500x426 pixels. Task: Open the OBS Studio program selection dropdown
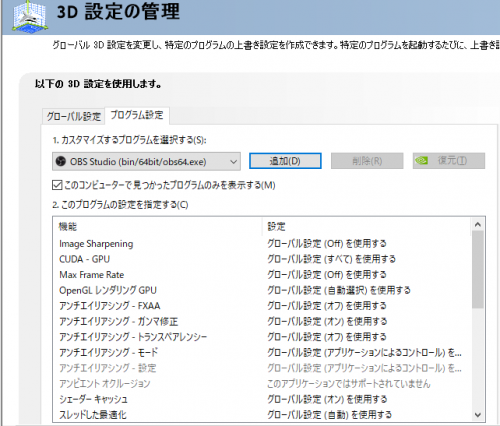(146, 162)
